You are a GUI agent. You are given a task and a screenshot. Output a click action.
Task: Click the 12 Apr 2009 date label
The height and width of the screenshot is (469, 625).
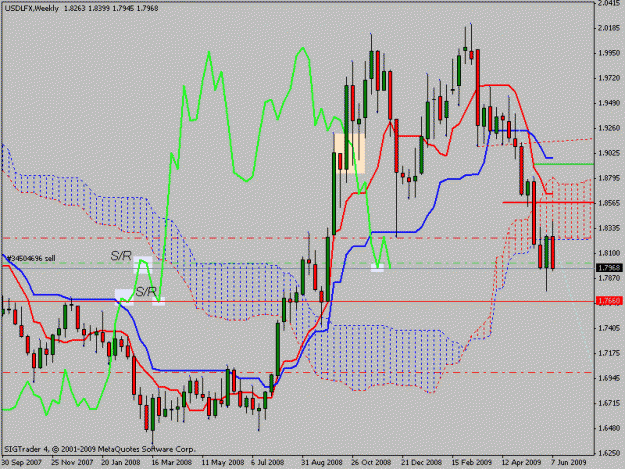point(521,463)
